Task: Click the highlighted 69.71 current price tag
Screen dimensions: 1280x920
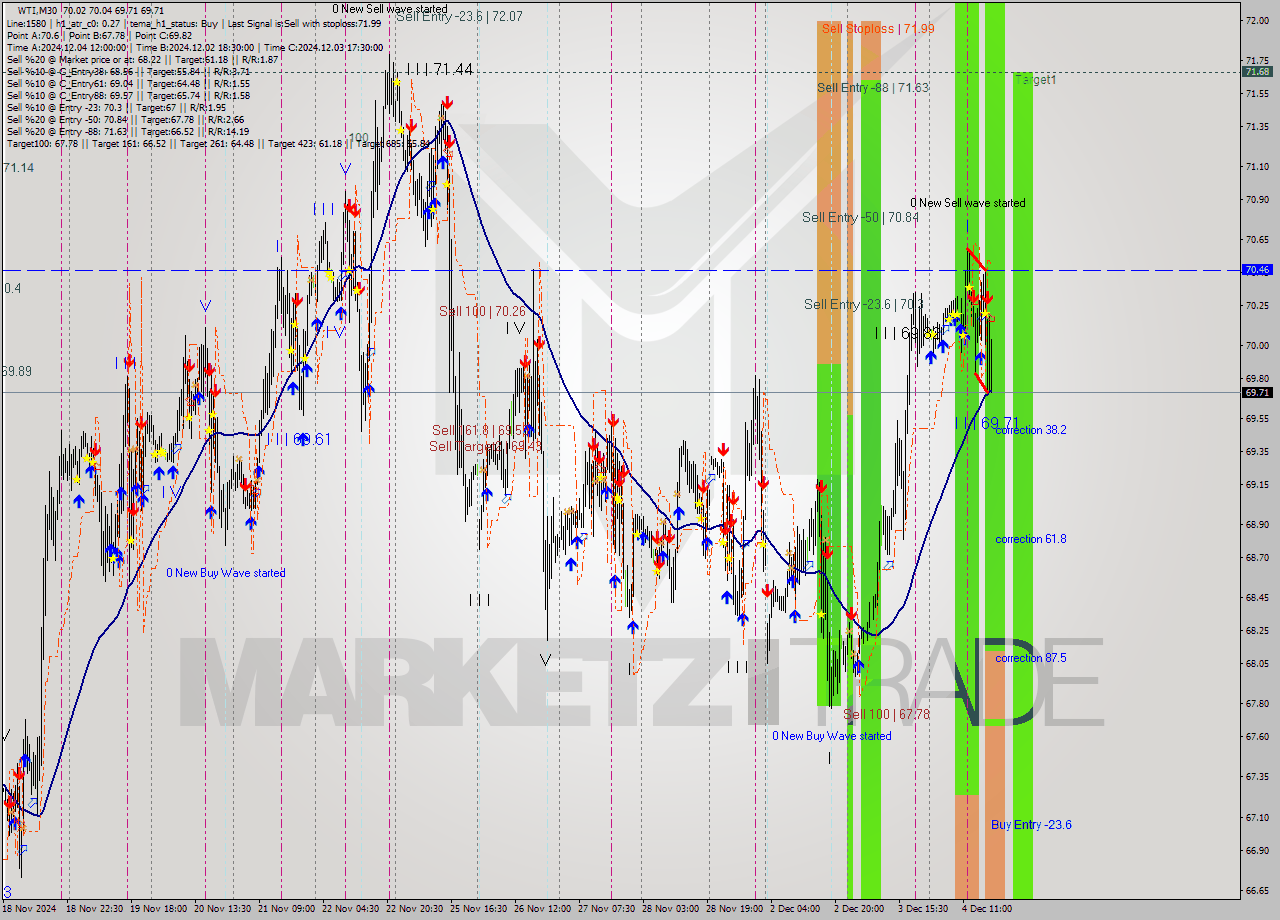Action: [1257, 393]
